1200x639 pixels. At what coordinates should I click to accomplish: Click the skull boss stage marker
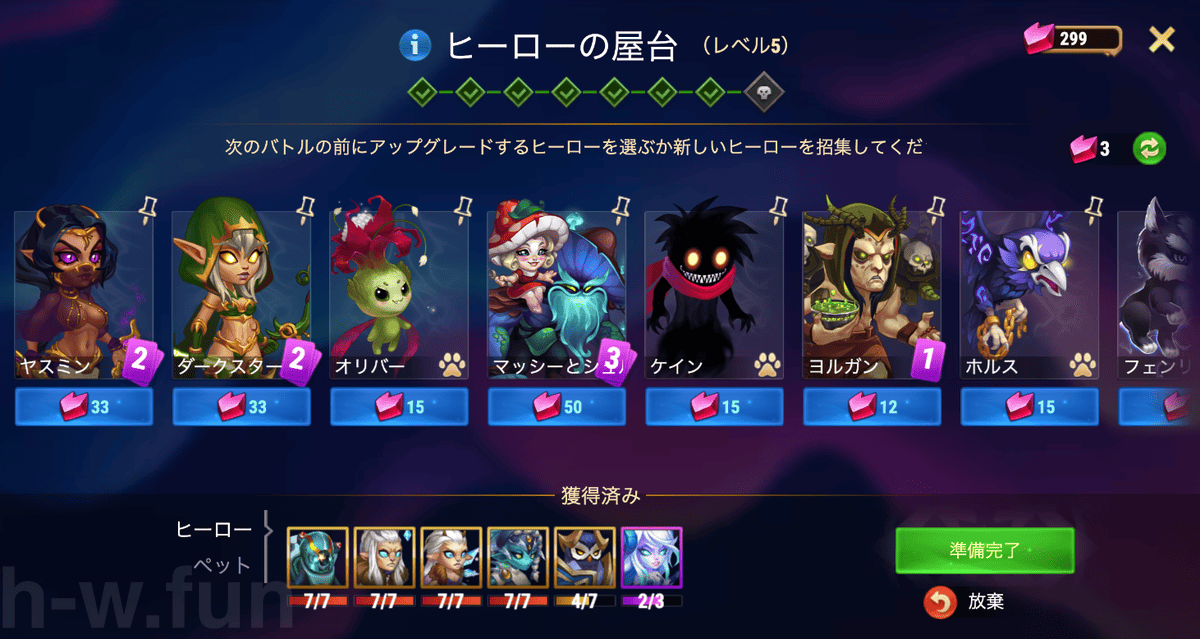click(764, 92)
